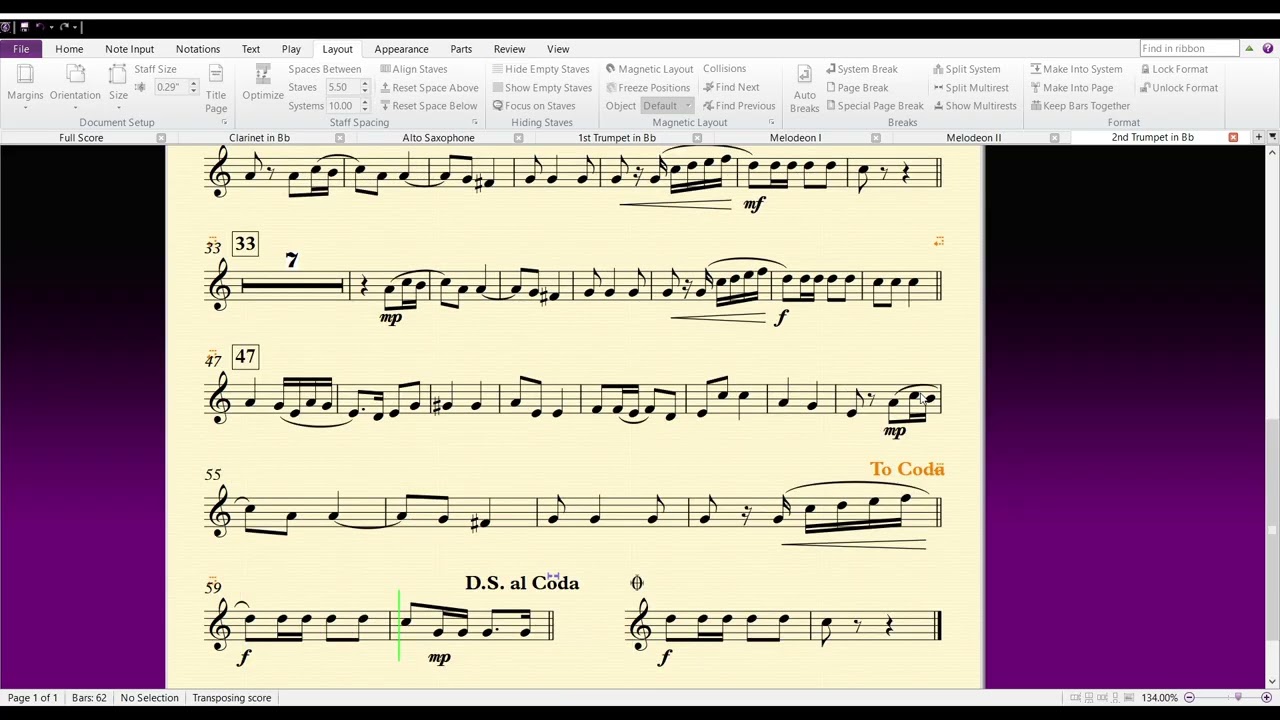
Task: Switch to the Notations ribbon tab
Action: (x=198, y=49)
